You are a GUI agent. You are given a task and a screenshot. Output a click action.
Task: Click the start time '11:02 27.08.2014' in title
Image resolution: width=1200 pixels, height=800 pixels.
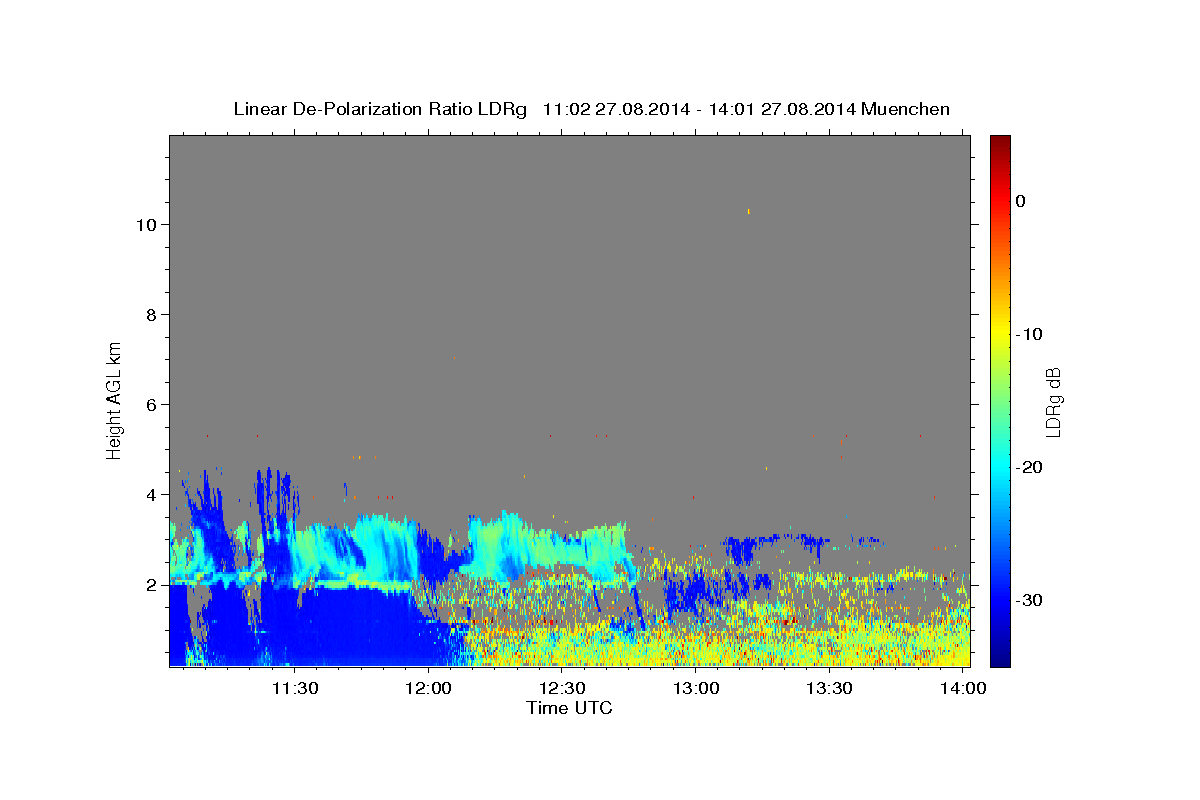tap(615, 109)
